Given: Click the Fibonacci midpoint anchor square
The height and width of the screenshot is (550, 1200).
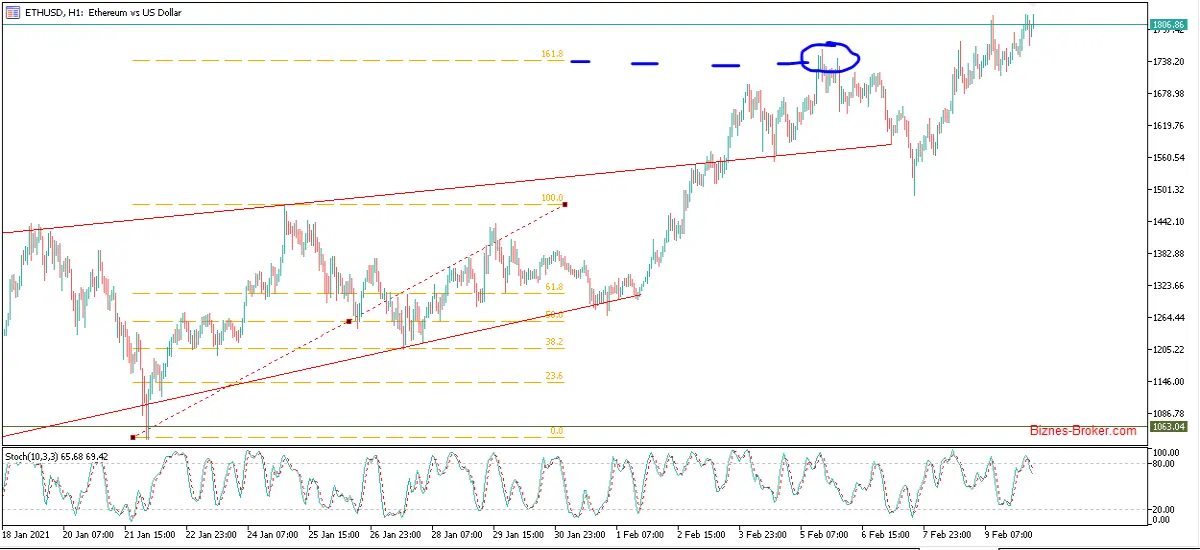Looking at the screenshot, I should point(348,321).
